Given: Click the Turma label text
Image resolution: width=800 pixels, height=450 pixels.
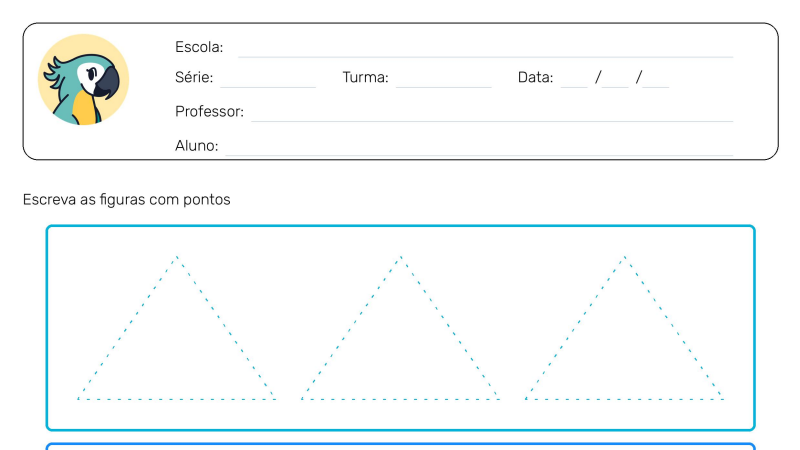Looking at the screenshot, I should [365, 77].
